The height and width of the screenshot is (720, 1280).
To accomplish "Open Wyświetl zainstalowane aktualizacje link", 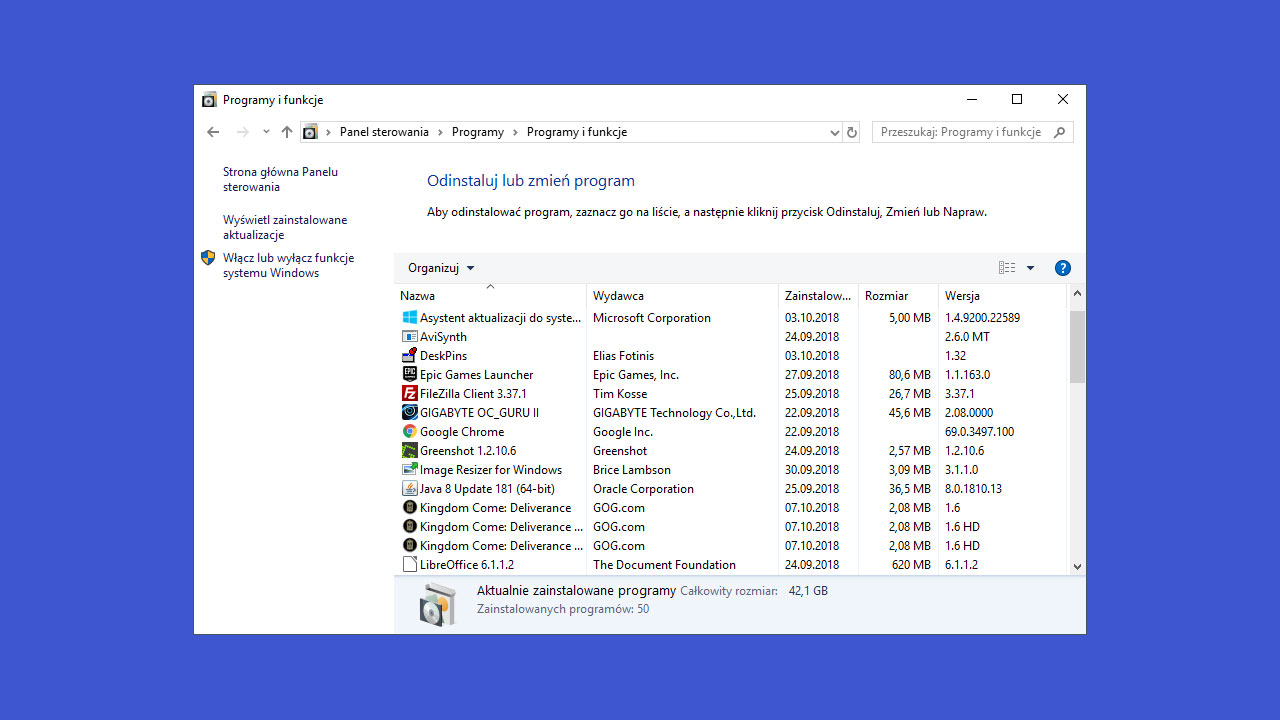I will tap(285, 228).
